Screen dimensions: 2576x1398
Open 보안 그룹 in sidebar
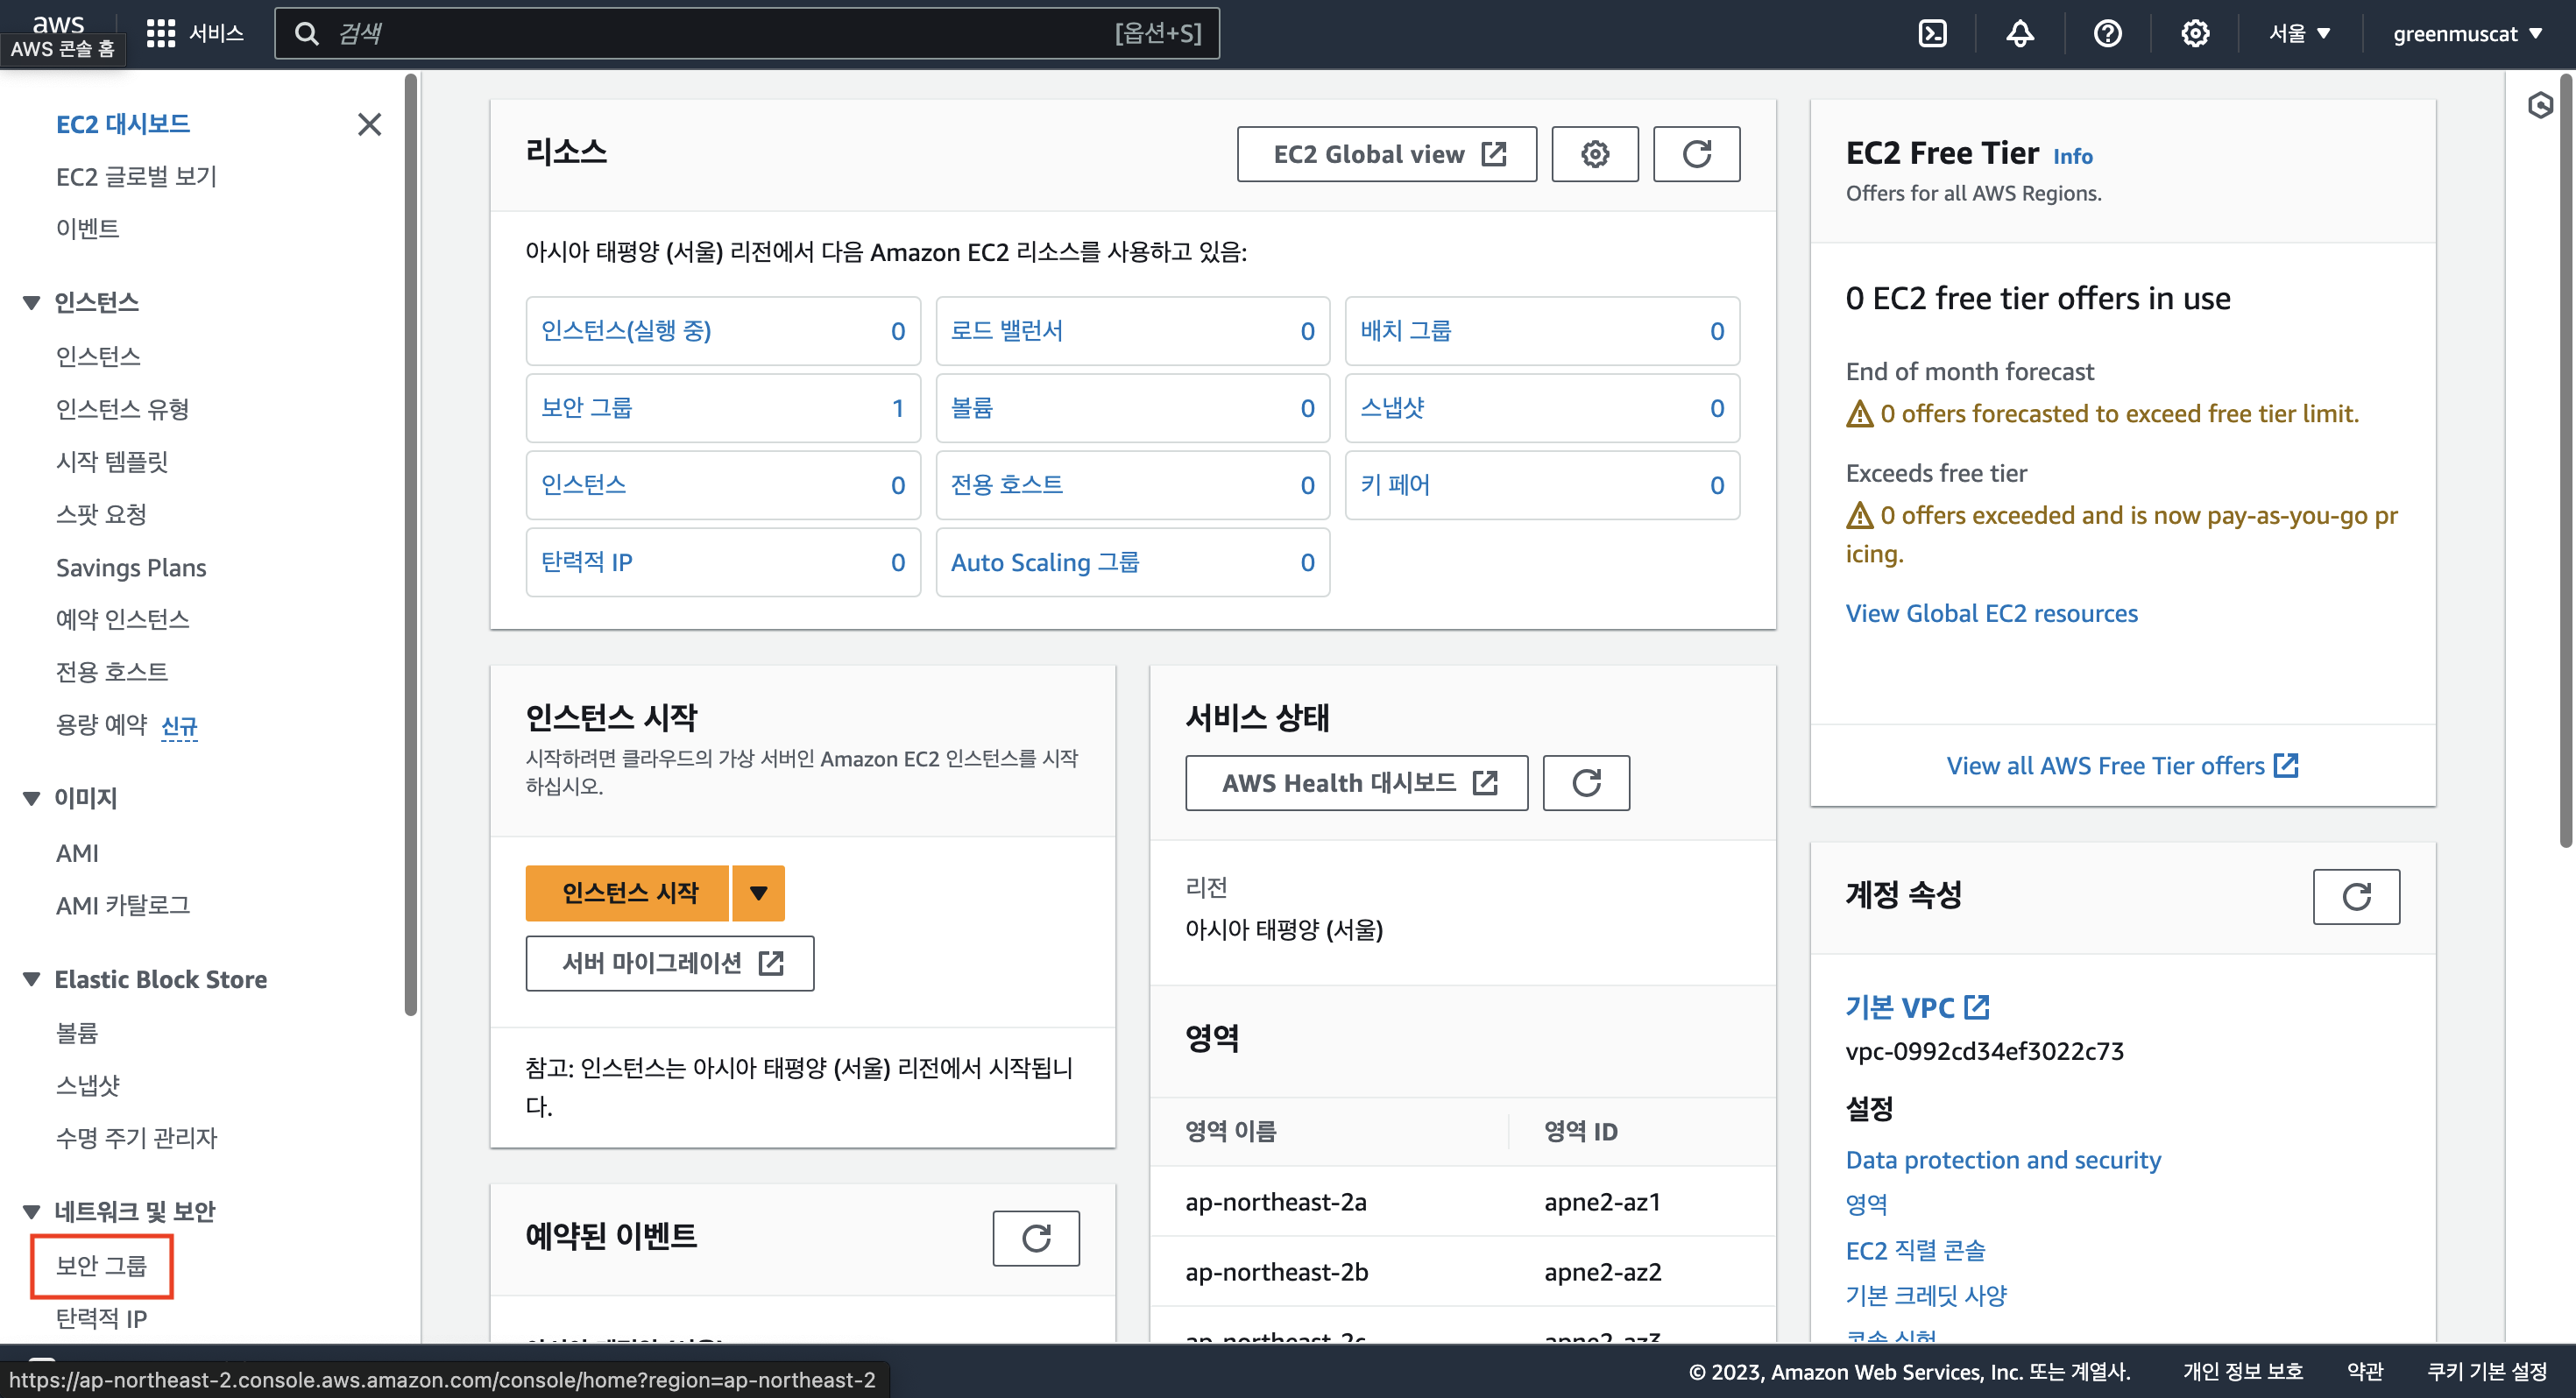[x=101, y=1266]
